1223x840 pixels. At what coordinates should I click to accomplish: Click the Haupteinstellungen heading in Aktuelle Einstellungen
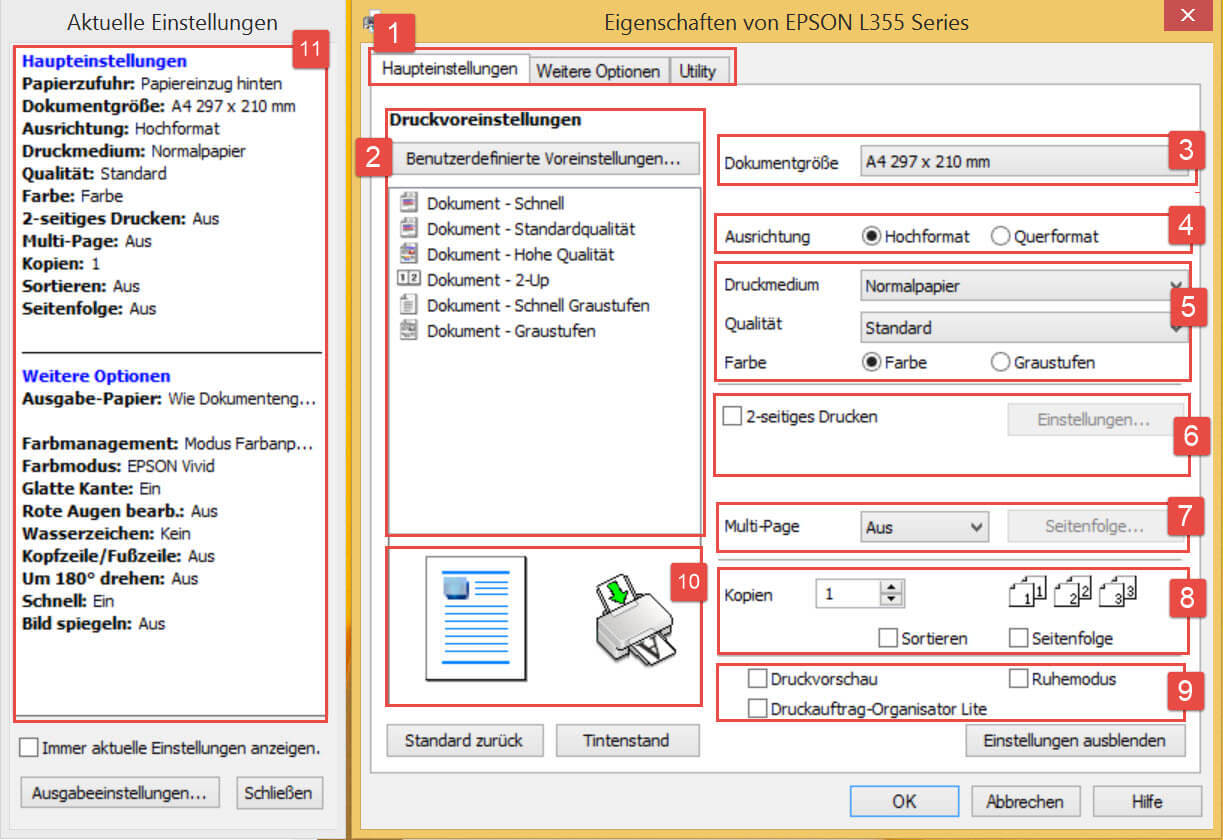(x=104, y=61)
